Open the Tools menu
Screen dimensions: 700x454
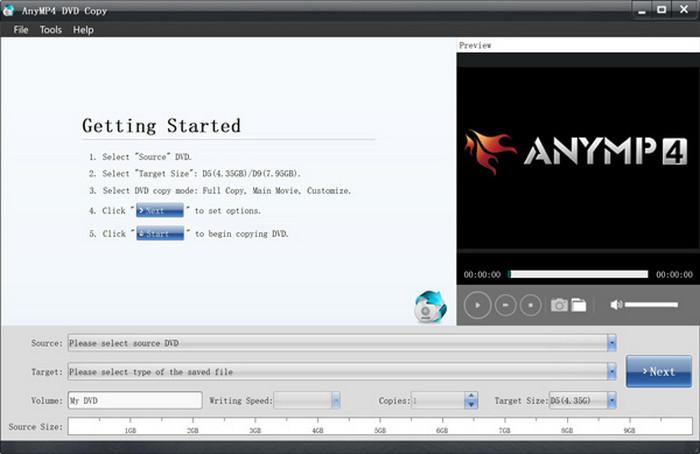(50, 30)
